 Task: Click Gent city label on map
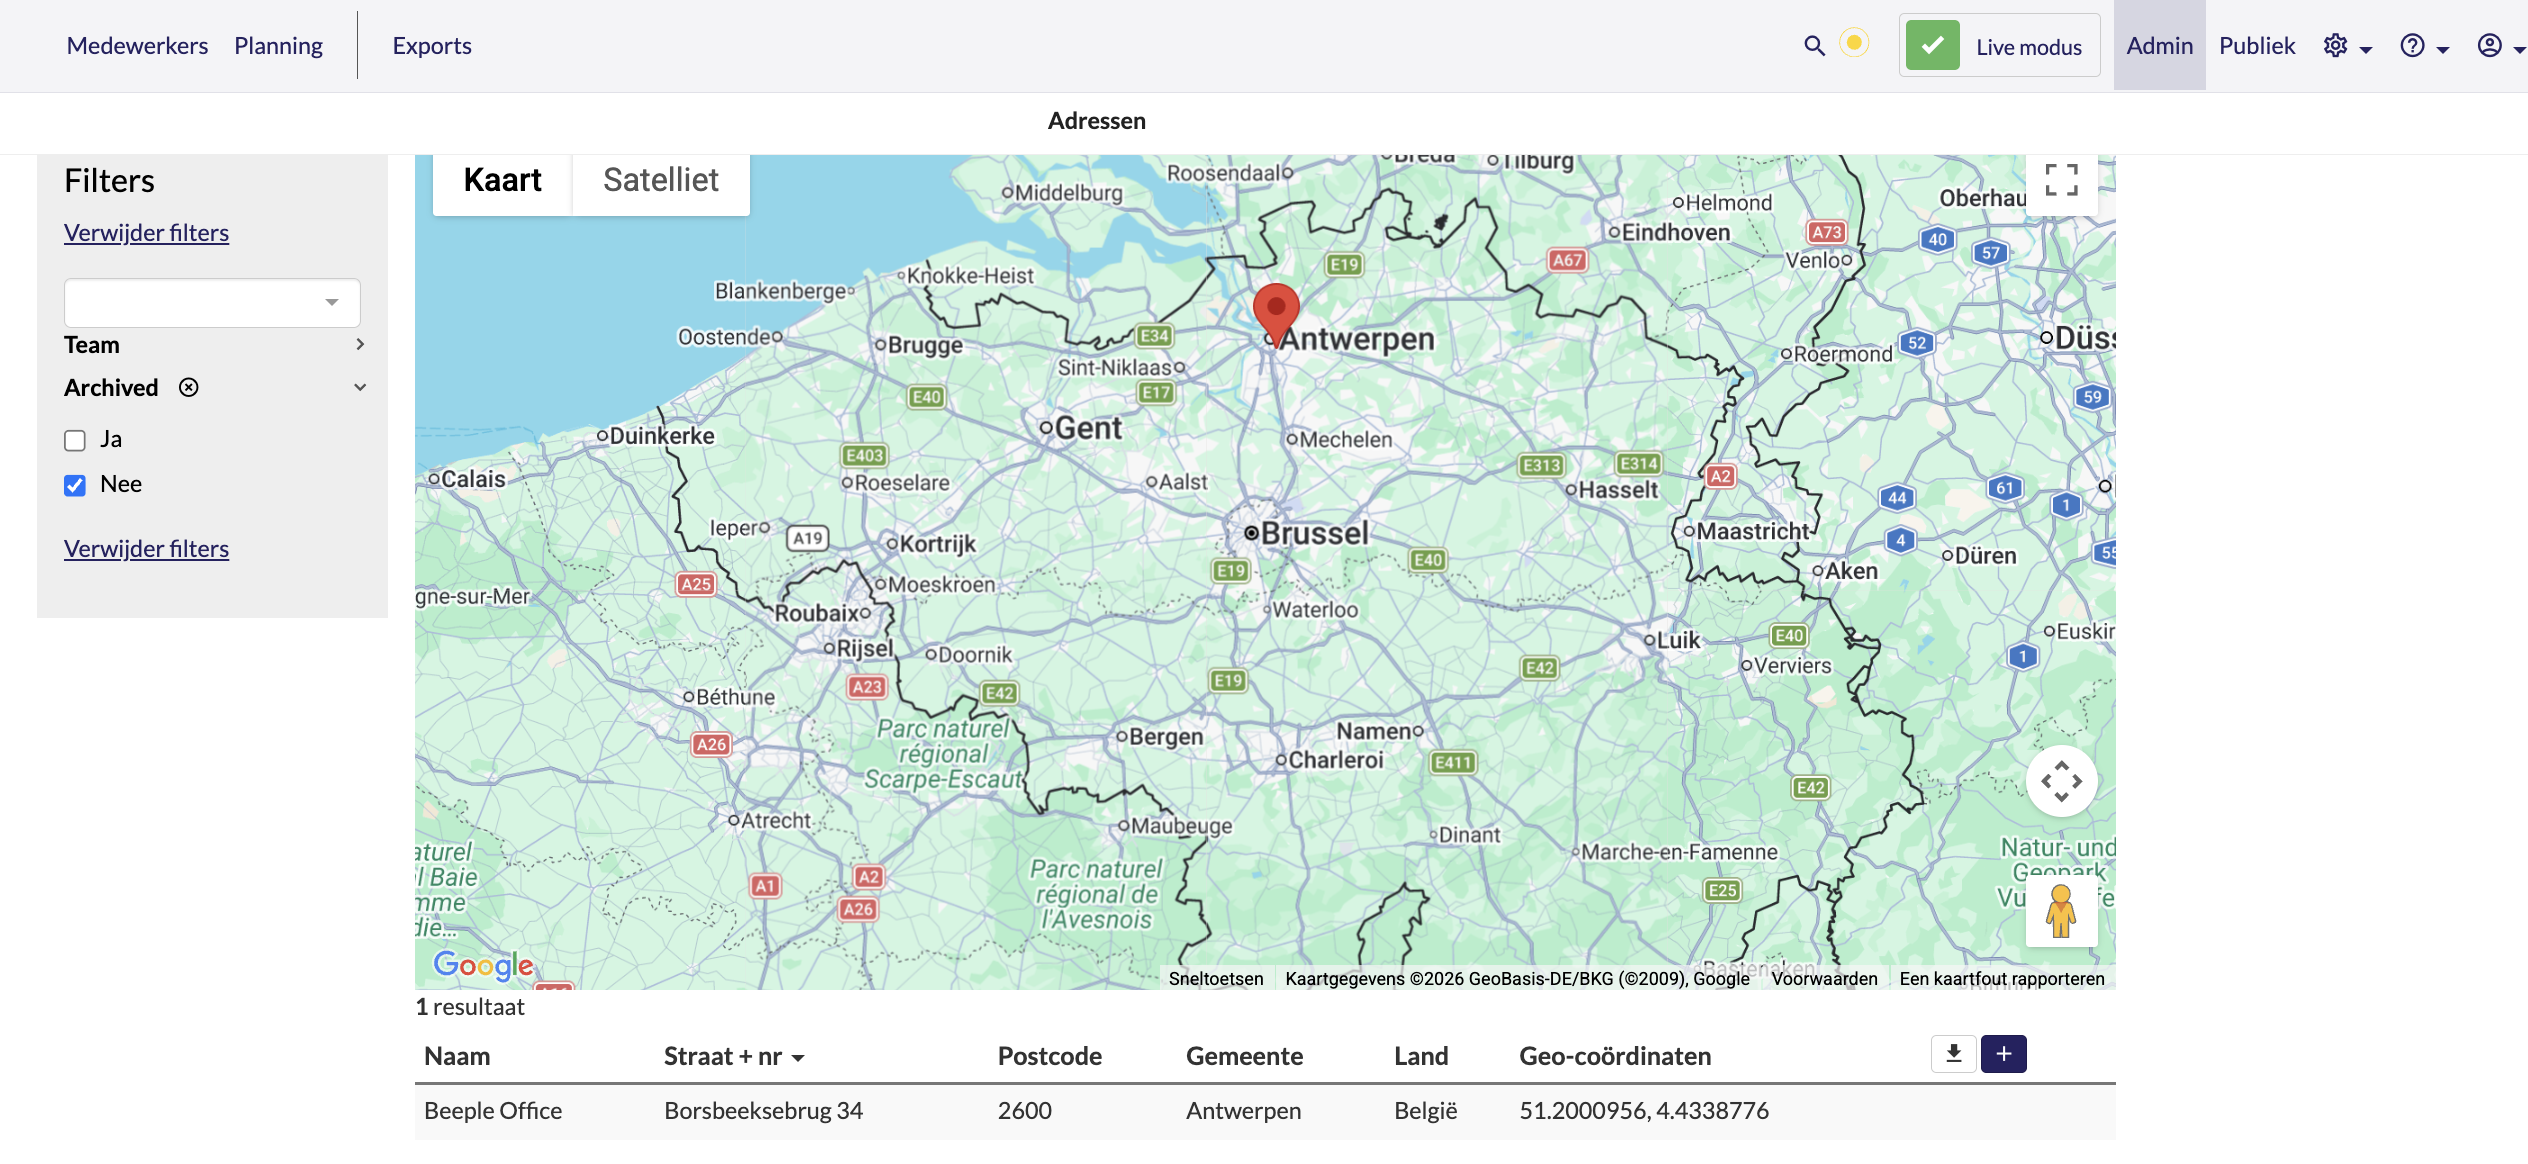1088,429
